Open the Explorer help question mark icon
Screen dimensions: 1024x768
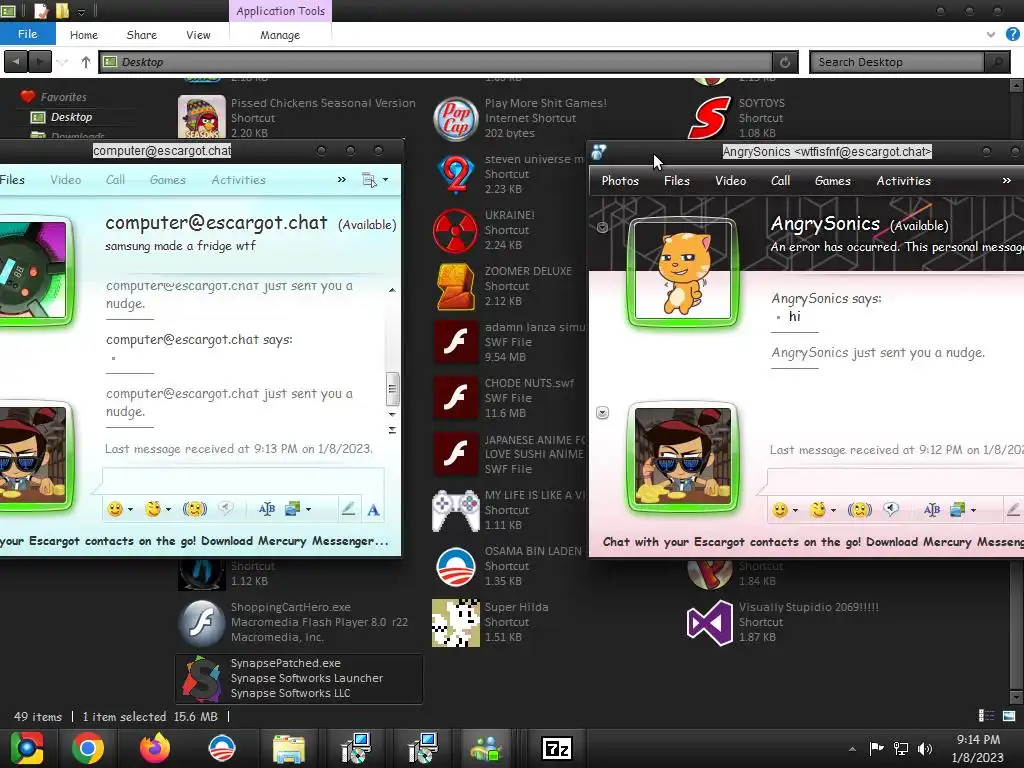click(x=1013, y=34)
